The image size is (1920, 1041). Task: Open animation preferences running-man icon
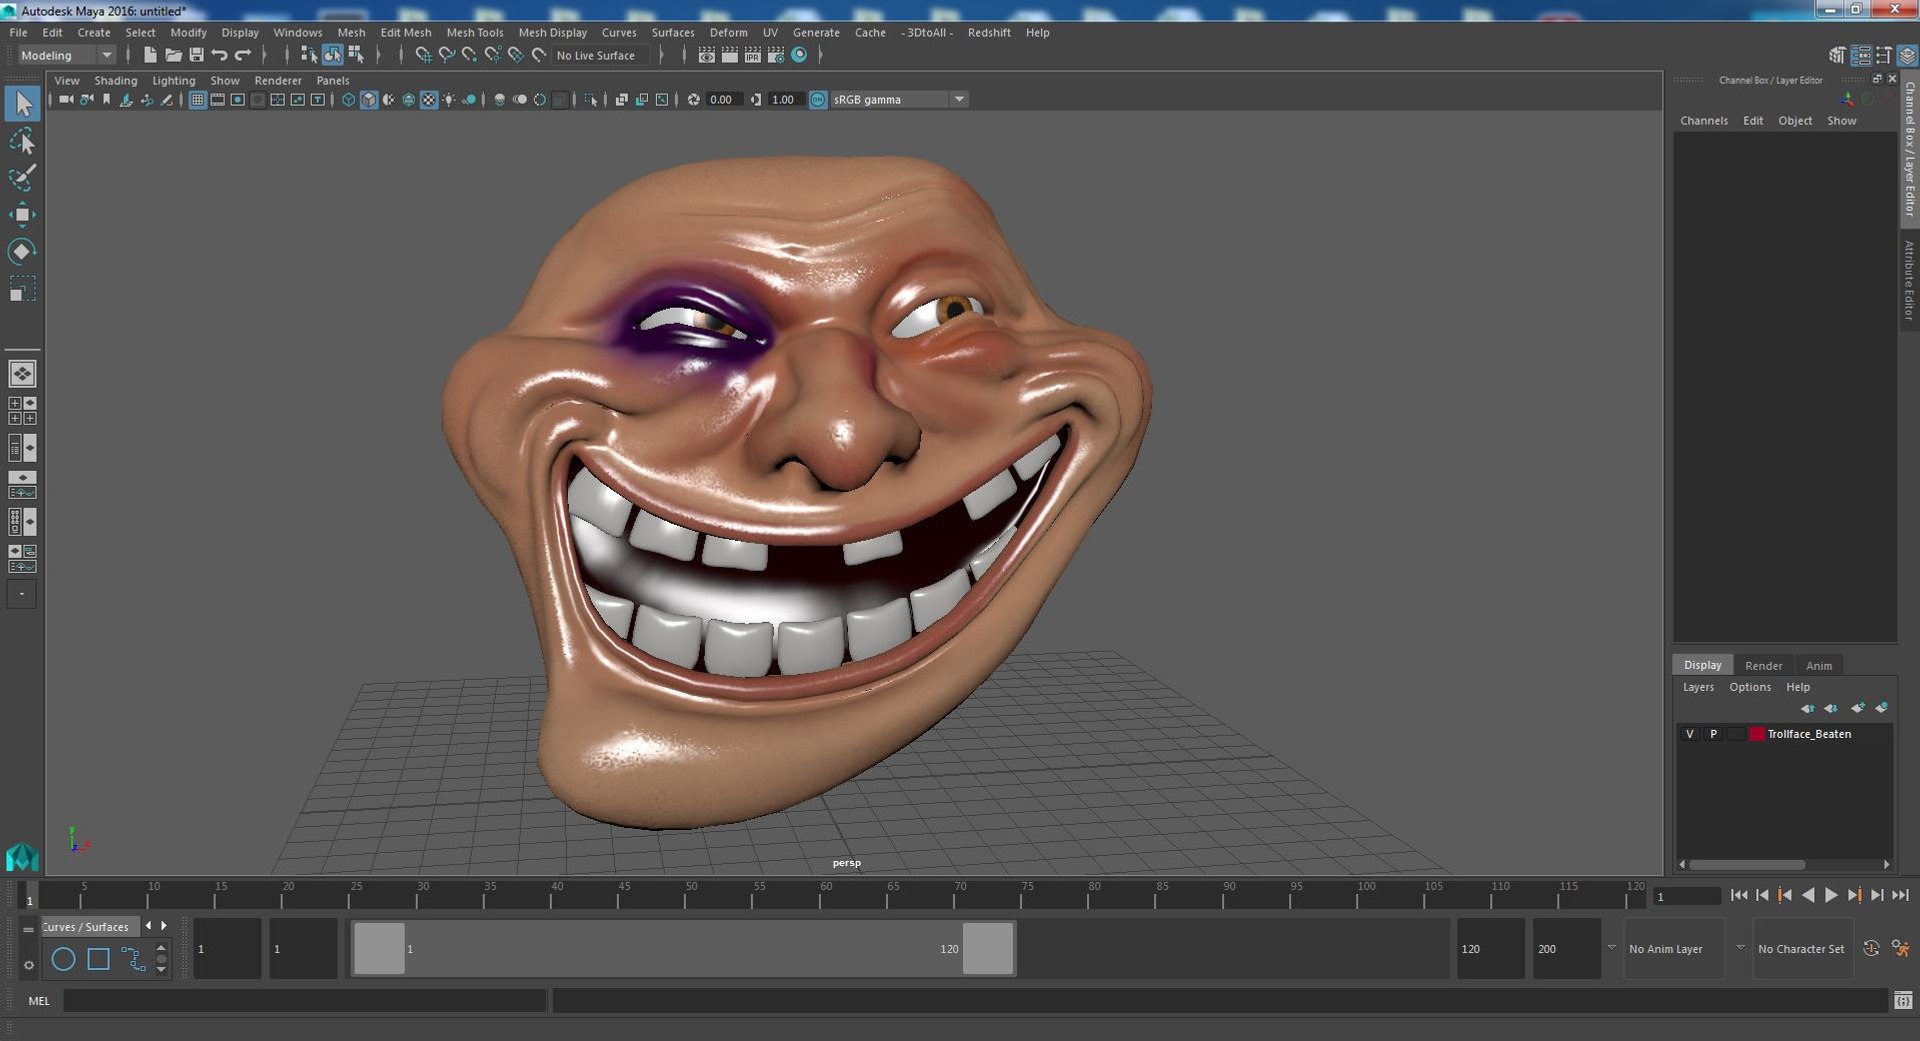pyautogui.click(x=1901, y=948)
